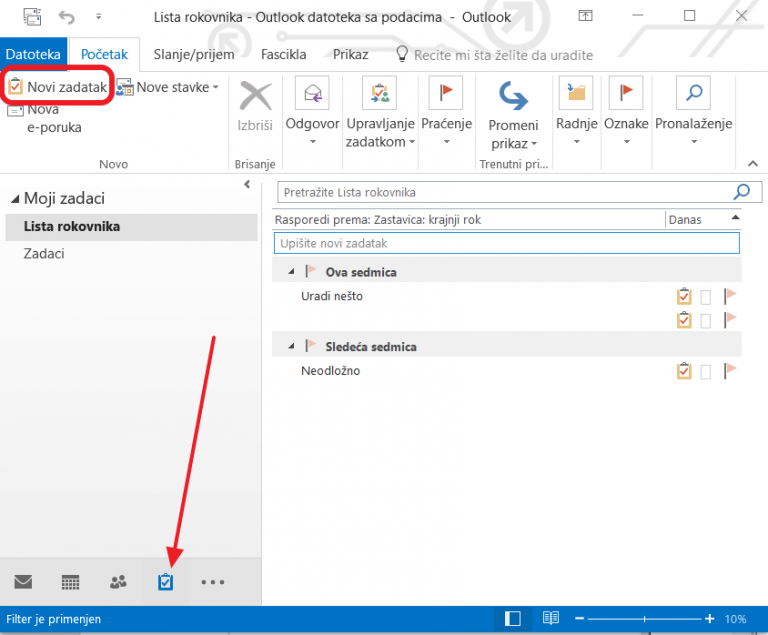The height and width of the screenshot is (635, 768).
Task: Collapse the Sledeća sedmica group
Action: click(x=291, y=346)
